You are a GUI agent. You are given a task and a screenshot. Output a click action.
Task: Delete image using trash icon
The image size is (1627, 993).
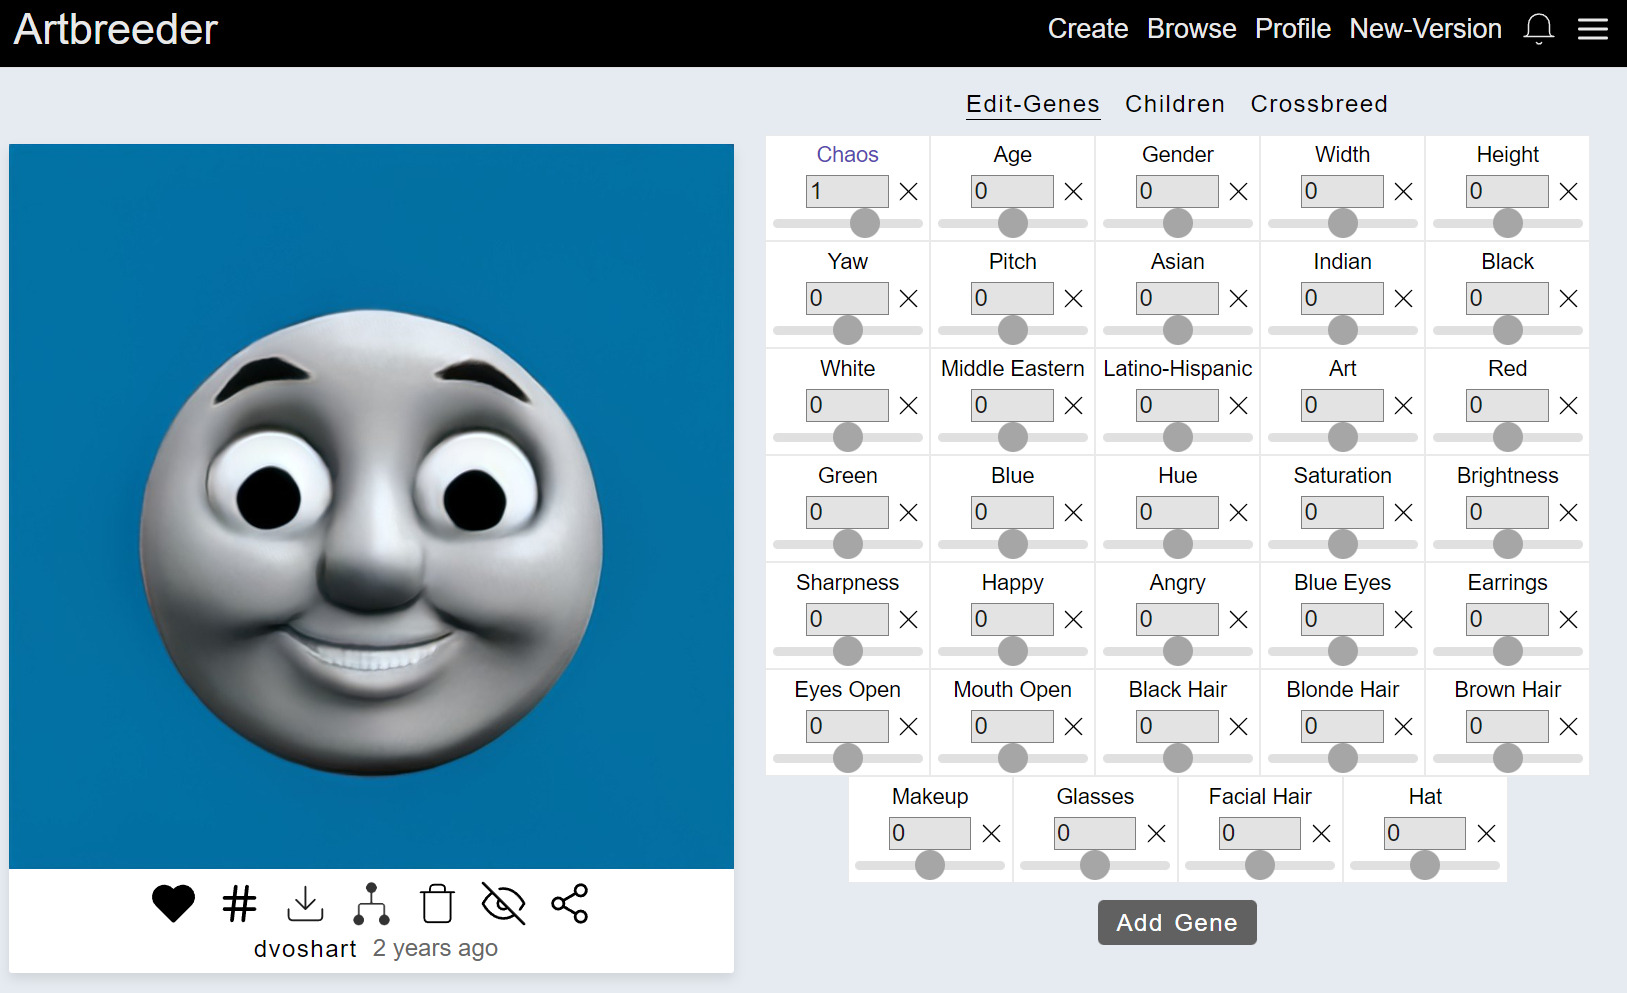(x=437, y=904)
